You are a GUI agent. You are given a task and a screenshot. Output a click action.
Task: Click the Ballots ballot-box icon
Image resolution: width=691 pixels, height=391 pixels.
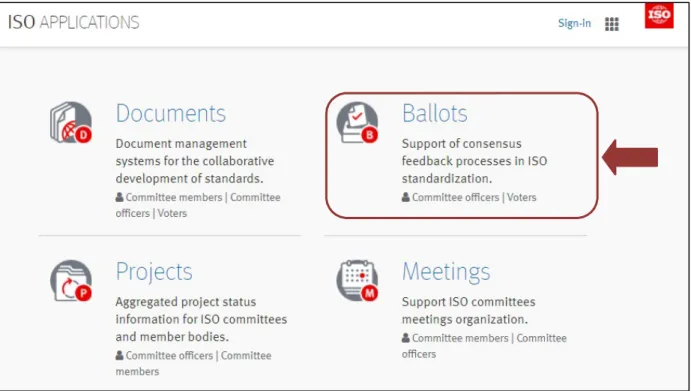(x=357, y=123)
